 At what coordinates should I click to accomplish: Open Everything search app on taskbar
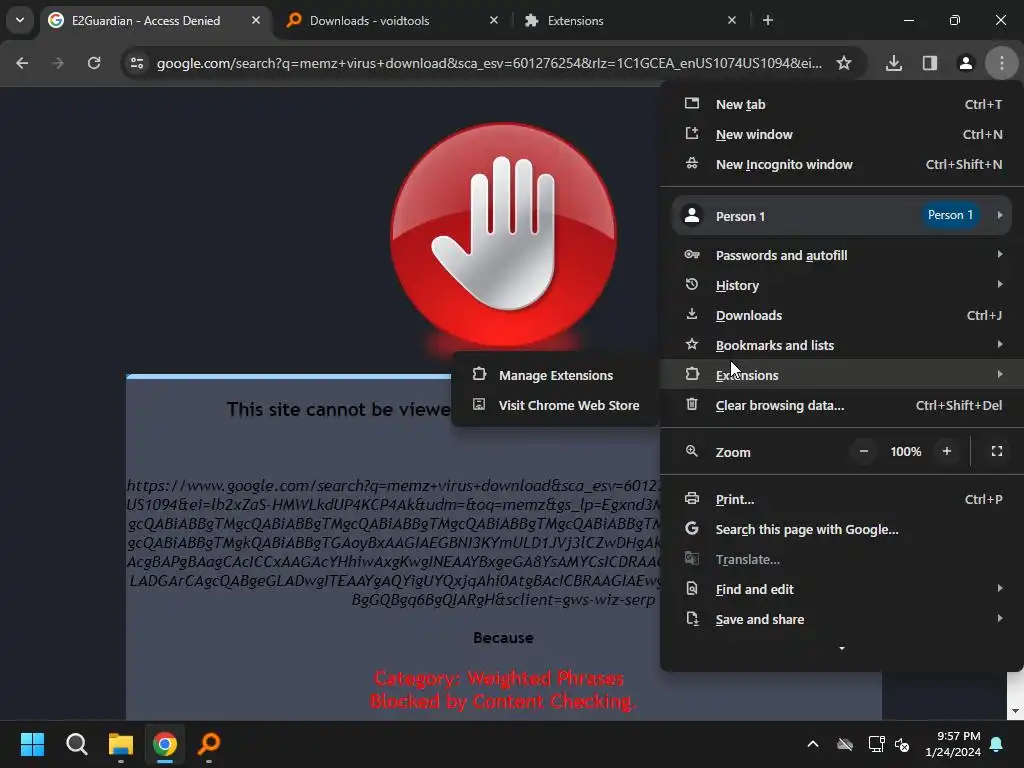209,744
